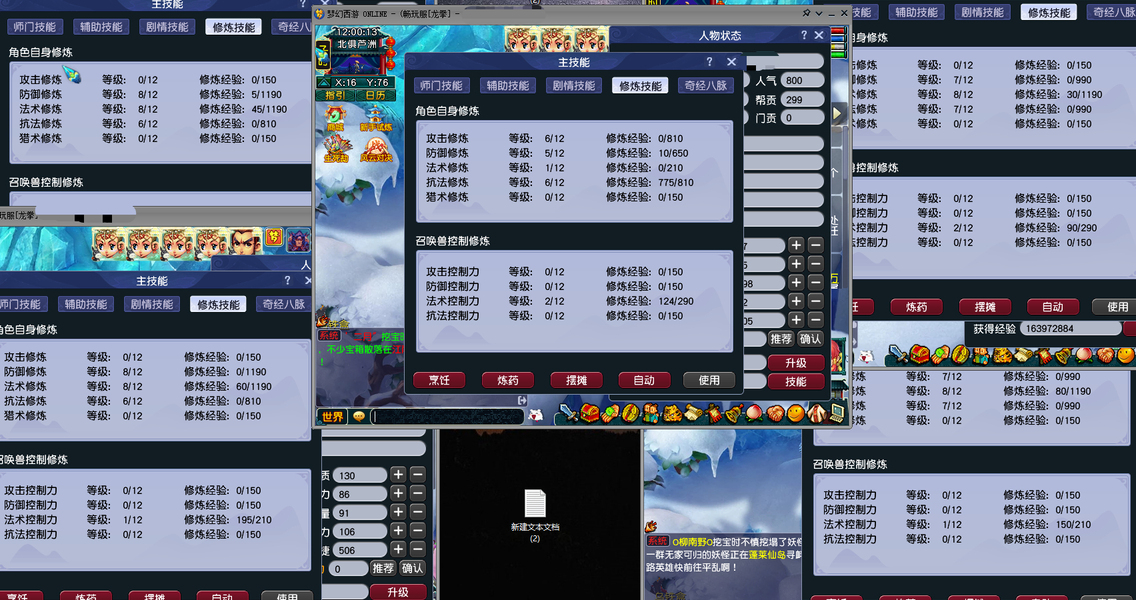Increase the attribute showing 106 with plus
Image resolution: width=1136 pixels, height=600 pixels.
click(398, 531)
